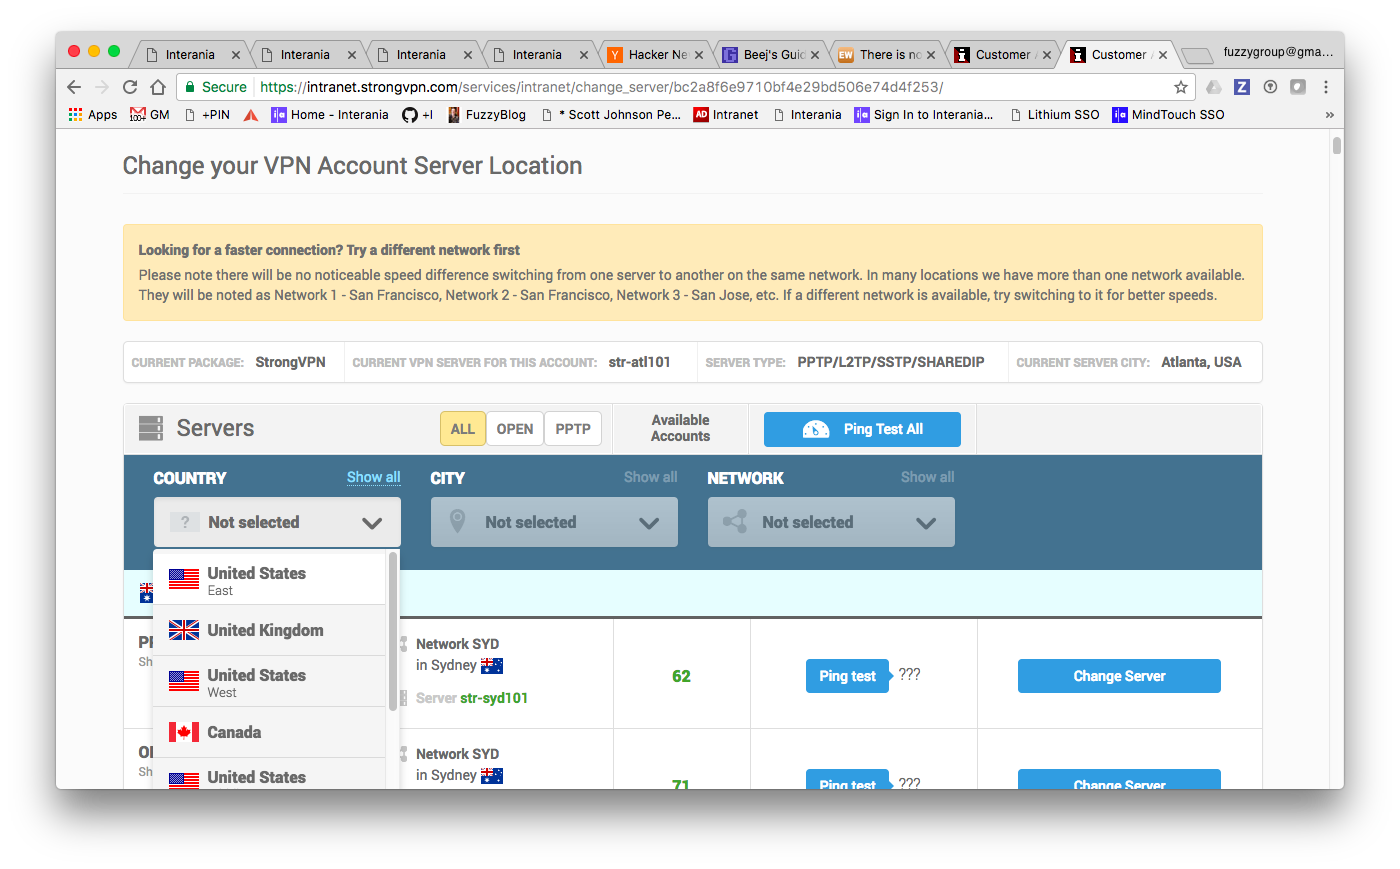The width and height of the screenshot is (1400, 869).
Task: Open the browser home page icon
Action: coord(157,87)
